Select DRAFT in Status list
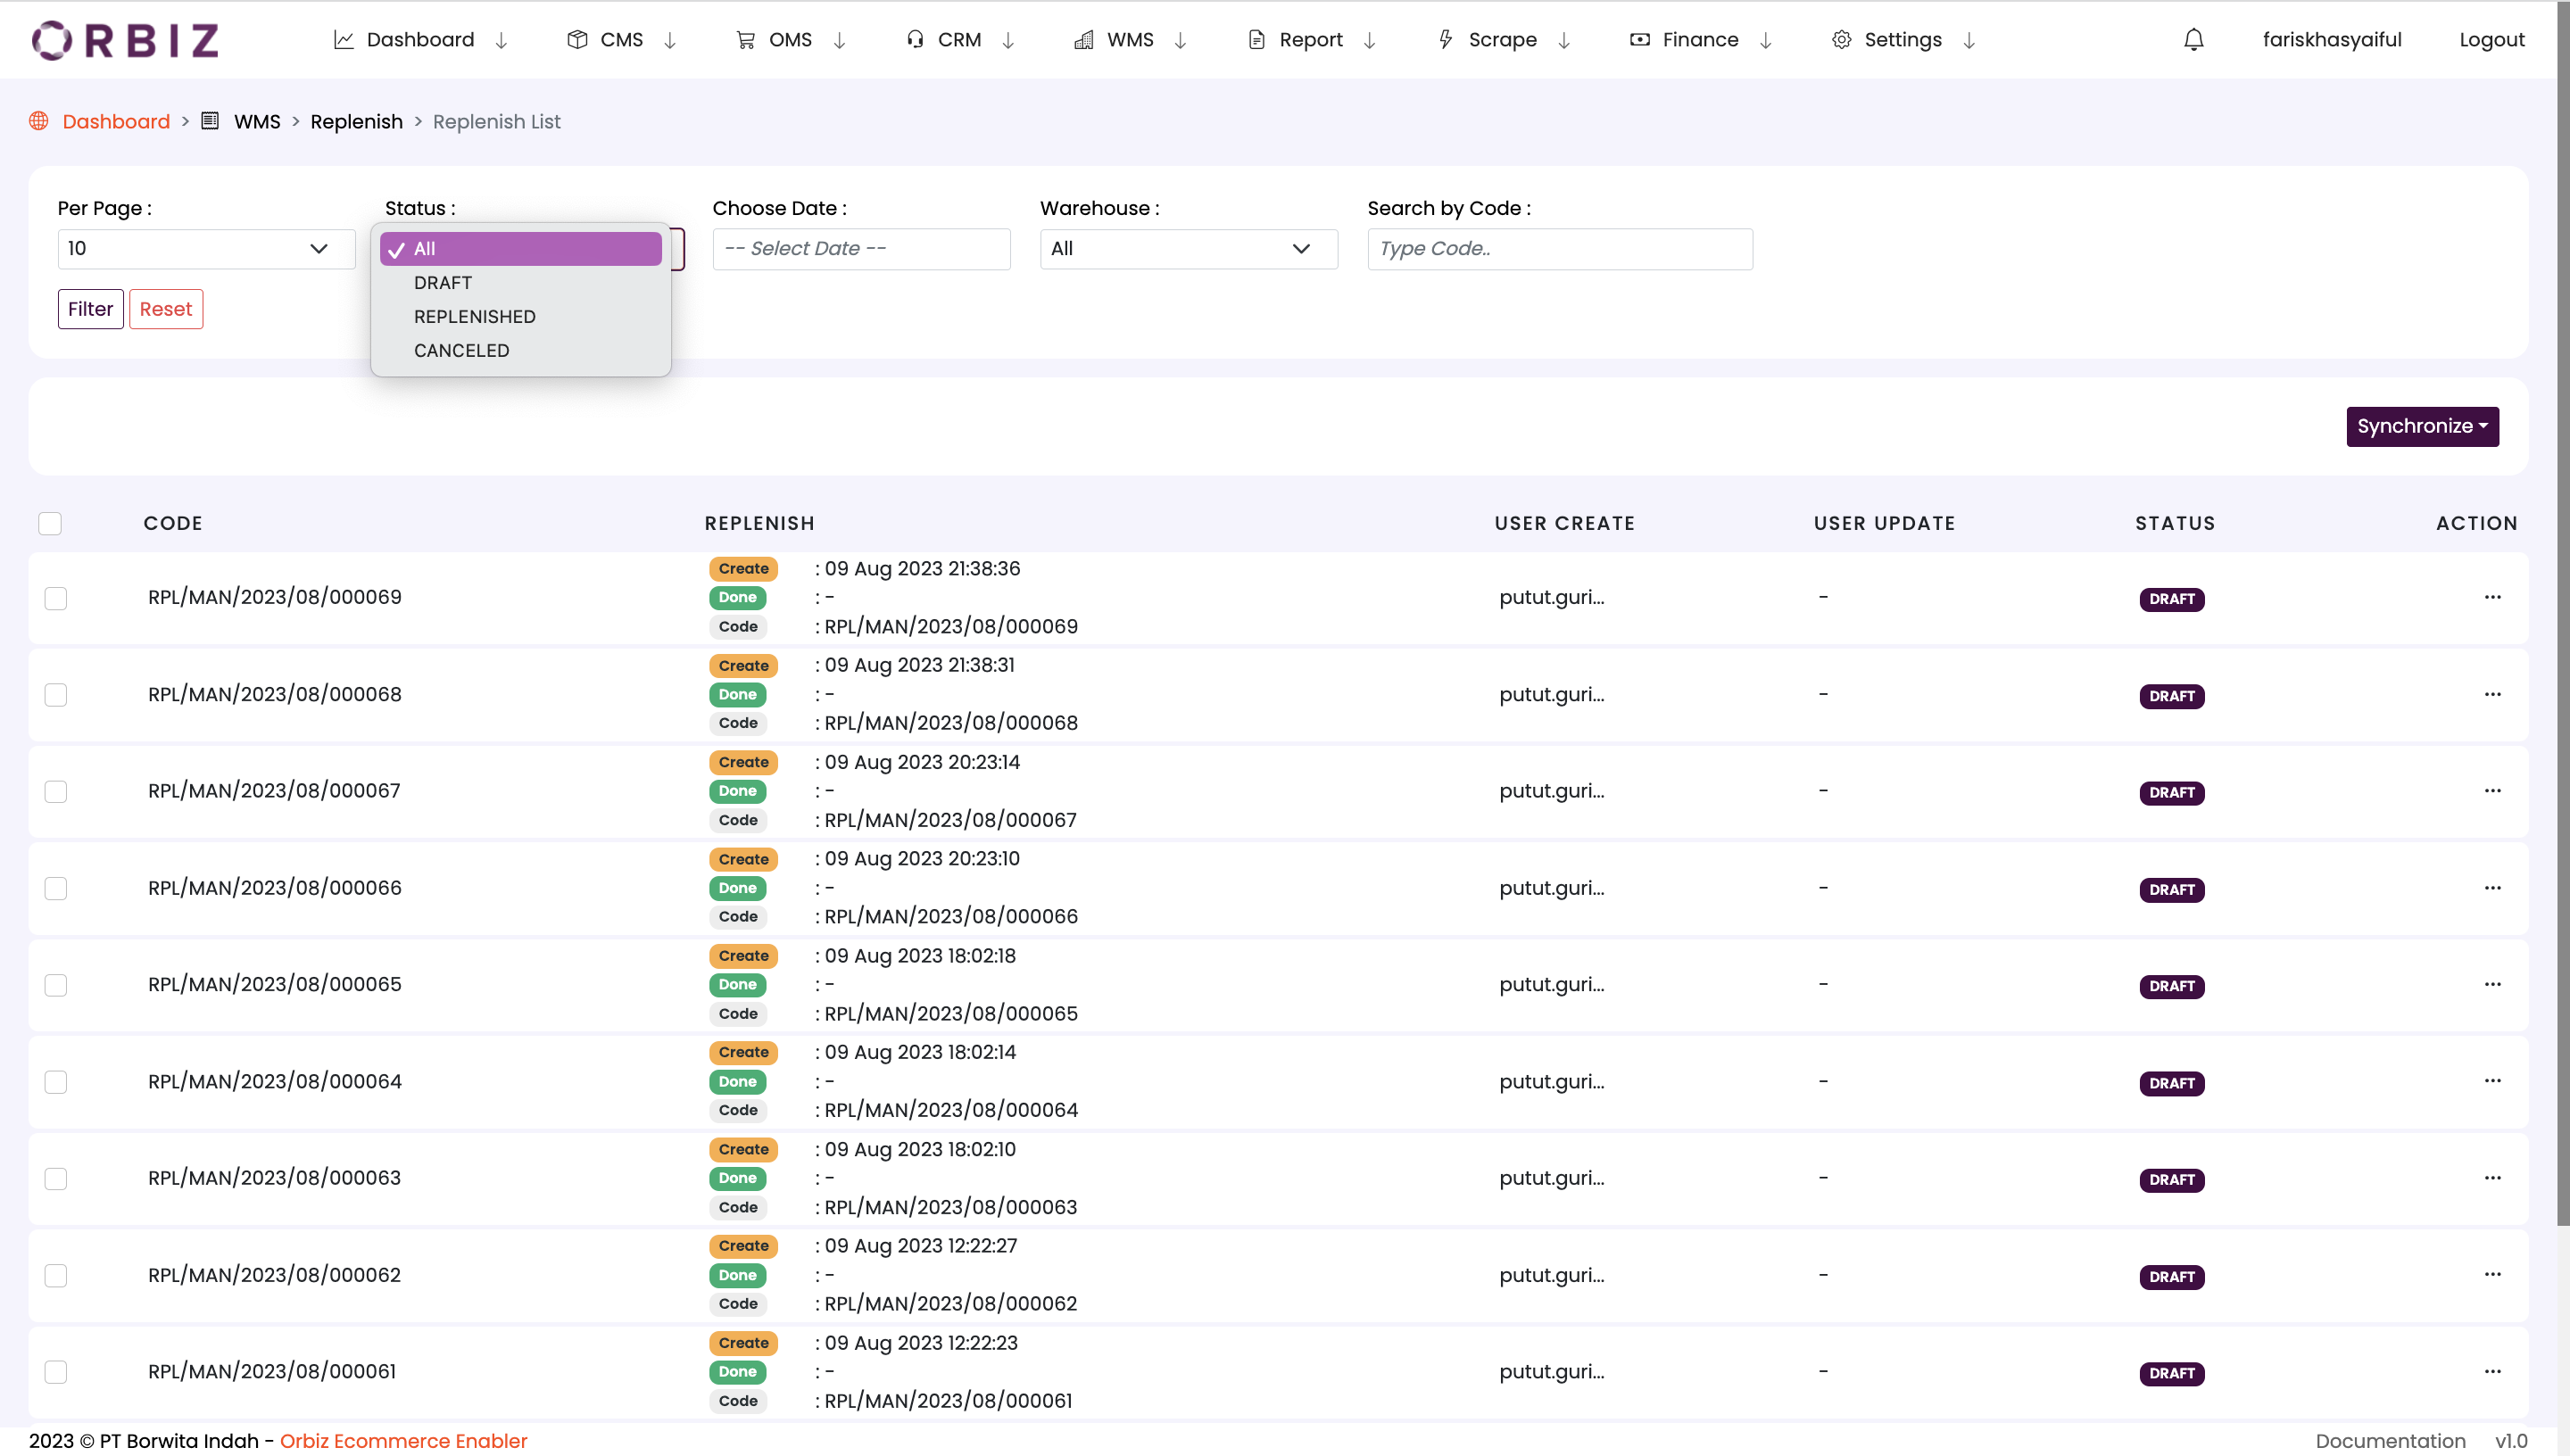This screenshot has height=1456, width=2570. coord(521,283)
